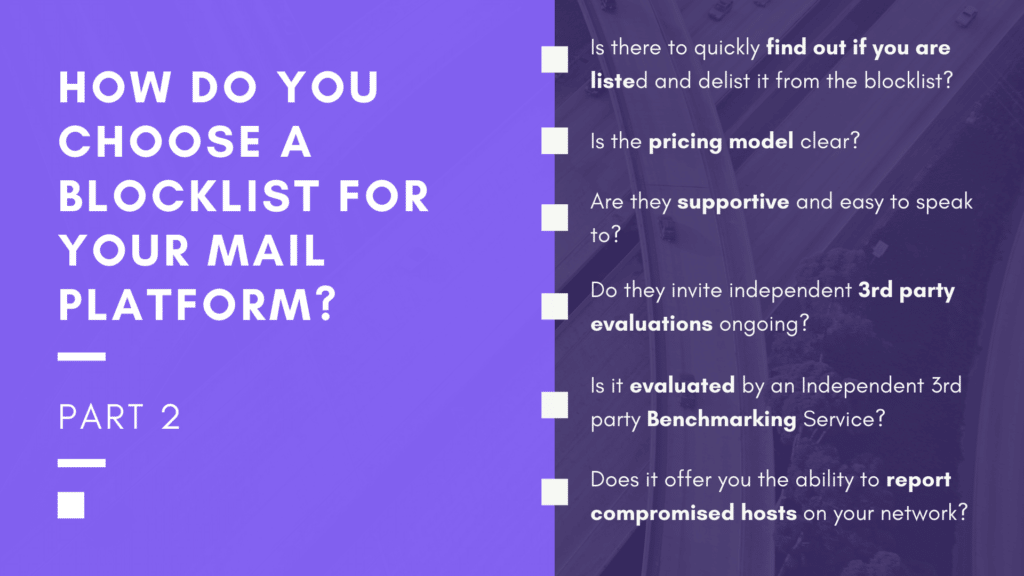Click the heading line 'YOUR MAIL'
Screen dimensions: 1024x576
(x=192, y=250)
